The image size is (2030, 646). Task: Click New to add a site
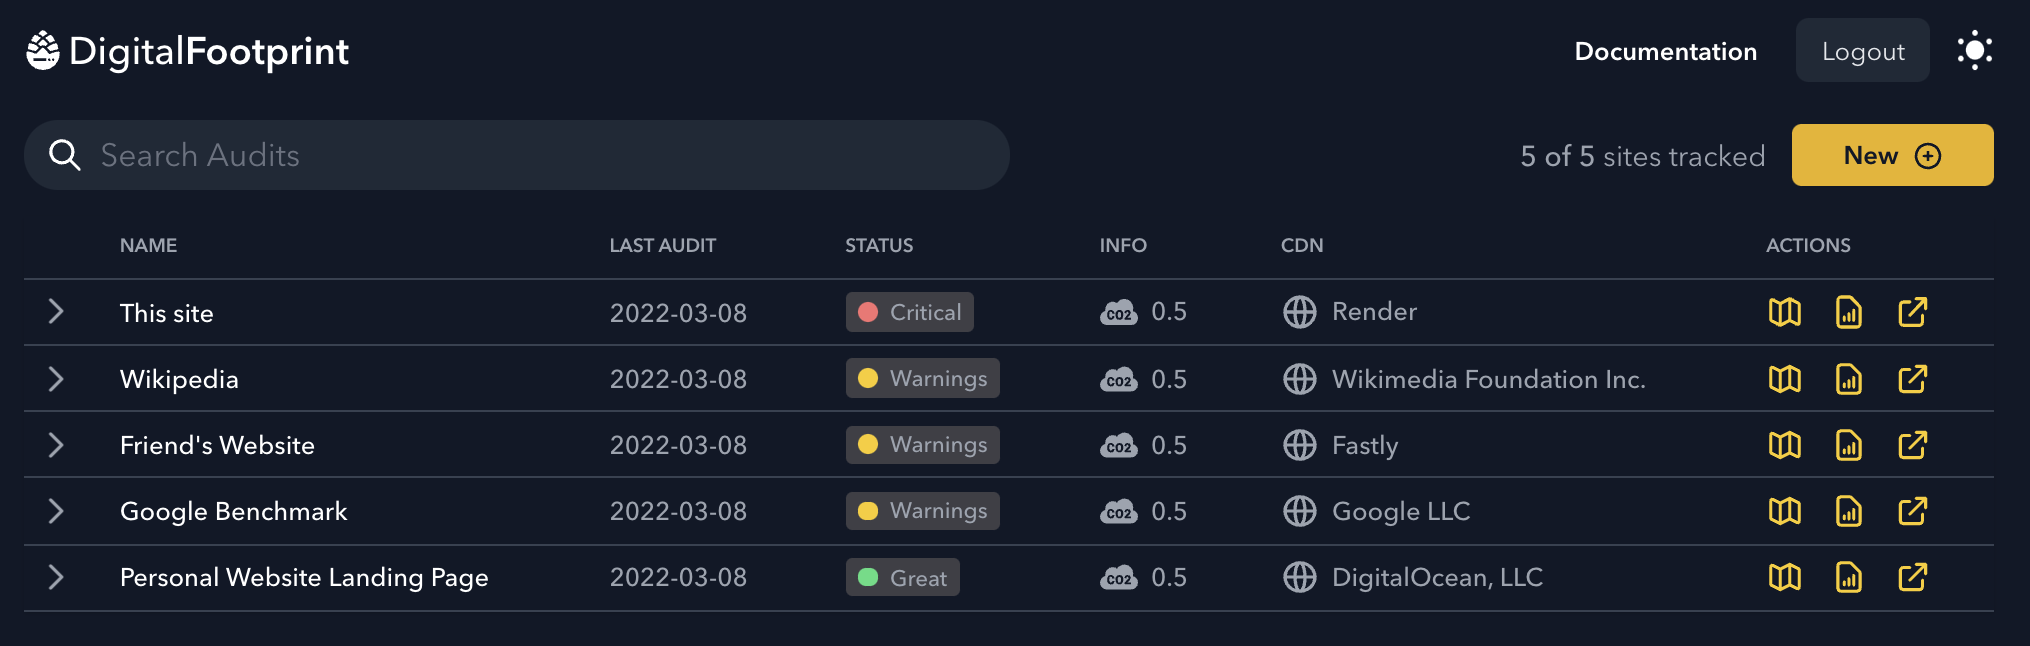1892,155
